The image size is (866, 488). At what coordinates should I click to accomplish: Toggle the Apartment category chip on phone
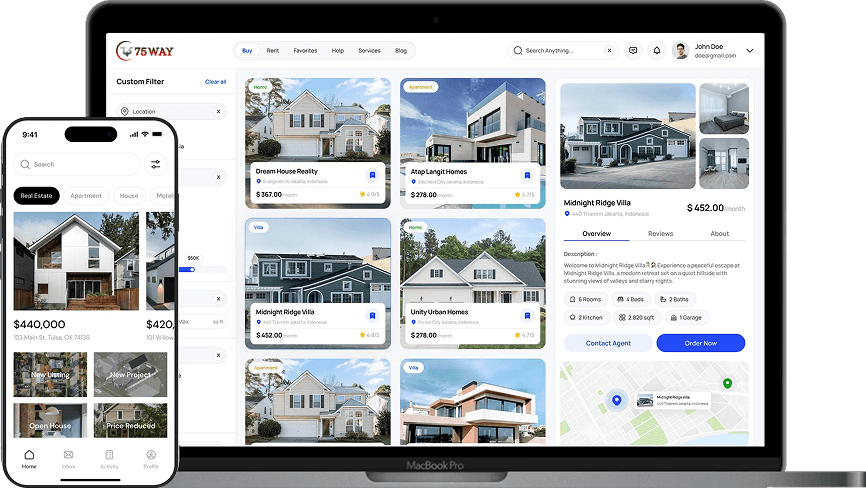pos(86,196)
